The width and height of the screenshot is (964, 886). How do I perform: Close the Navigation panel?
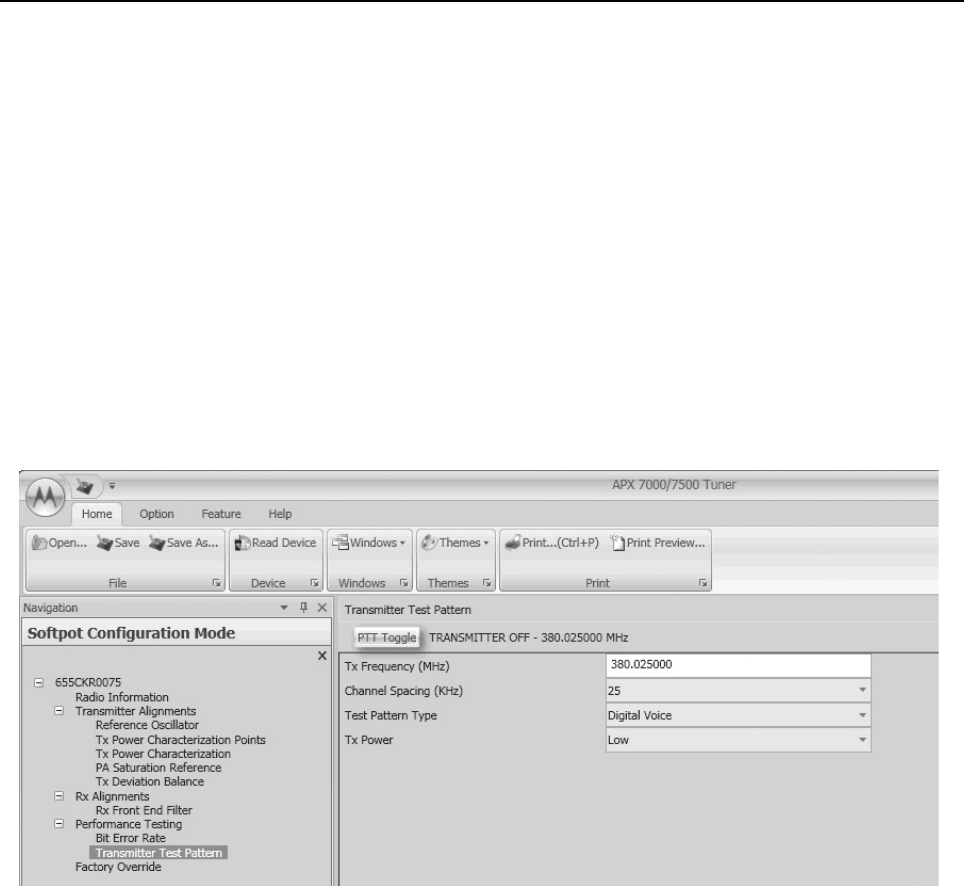point(322,607)
